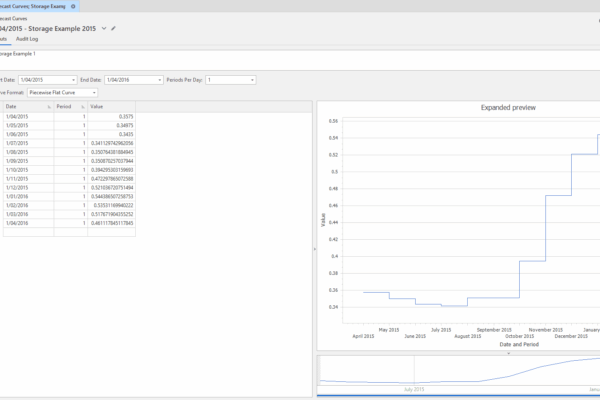Select the 1/04/2015 date cell
600x400 pixels.
[29, 117]
